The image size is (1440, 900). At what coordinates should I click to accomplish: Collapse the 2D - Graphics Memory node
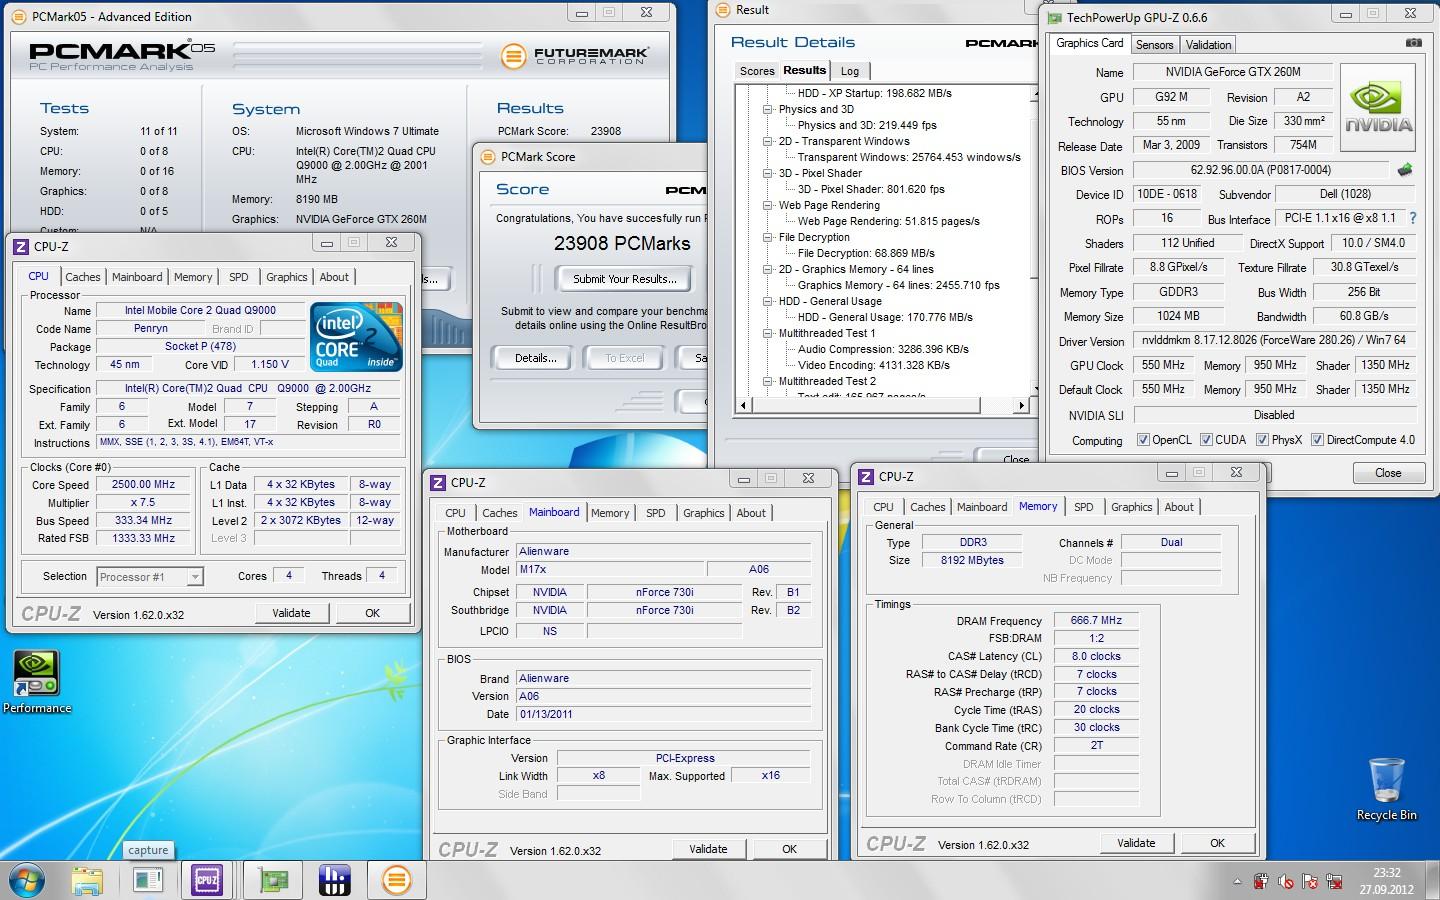(767, 269)
